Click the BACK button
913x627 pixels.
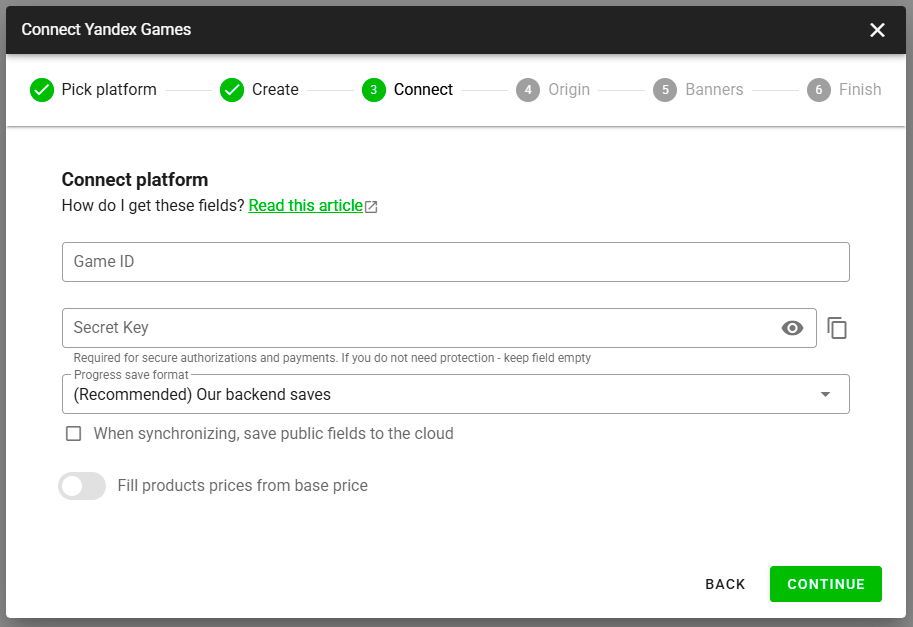click(725, 584)
